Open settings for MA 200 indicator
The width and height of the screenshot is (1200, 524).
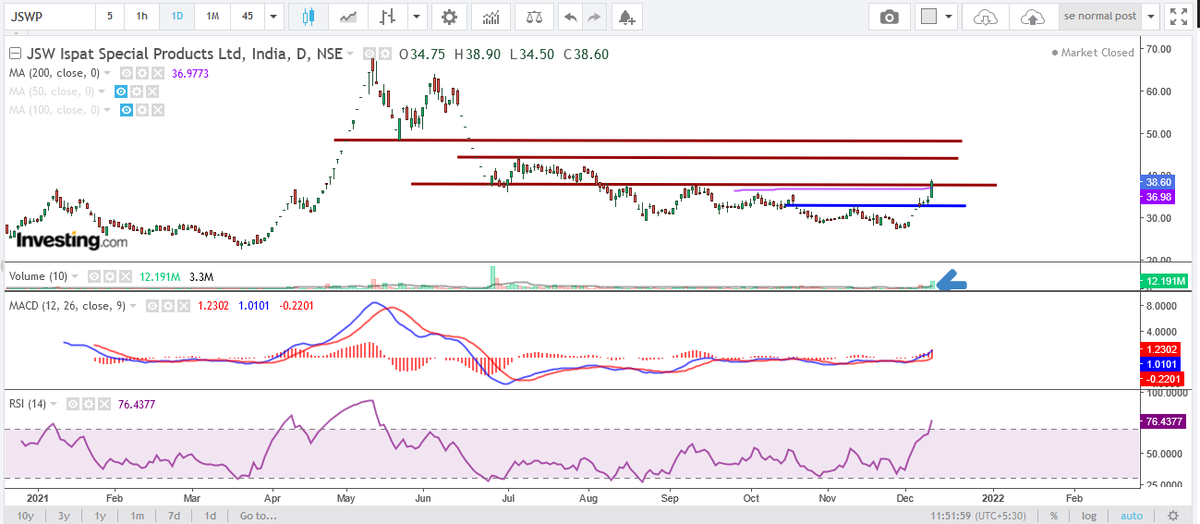[142, 73]
